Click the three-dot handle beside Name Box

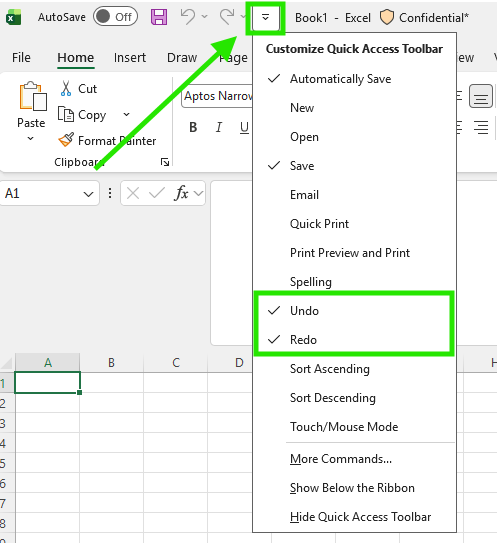pyautogui.click(x=110, y=193)
